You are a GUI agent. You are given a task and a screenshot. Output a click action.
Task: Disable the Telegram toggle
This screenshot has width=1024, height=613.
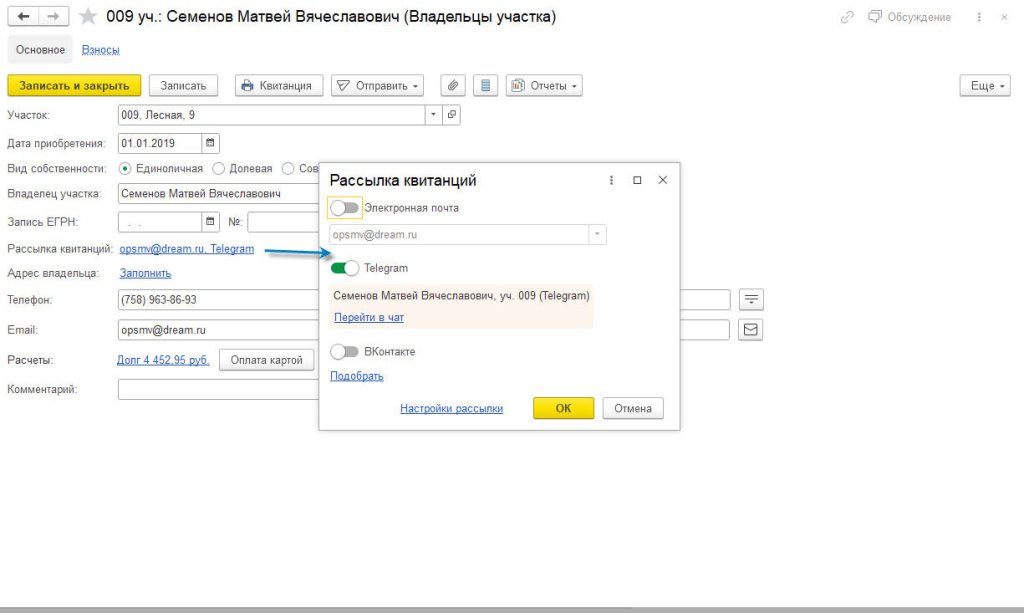click(x=344, y=268)
